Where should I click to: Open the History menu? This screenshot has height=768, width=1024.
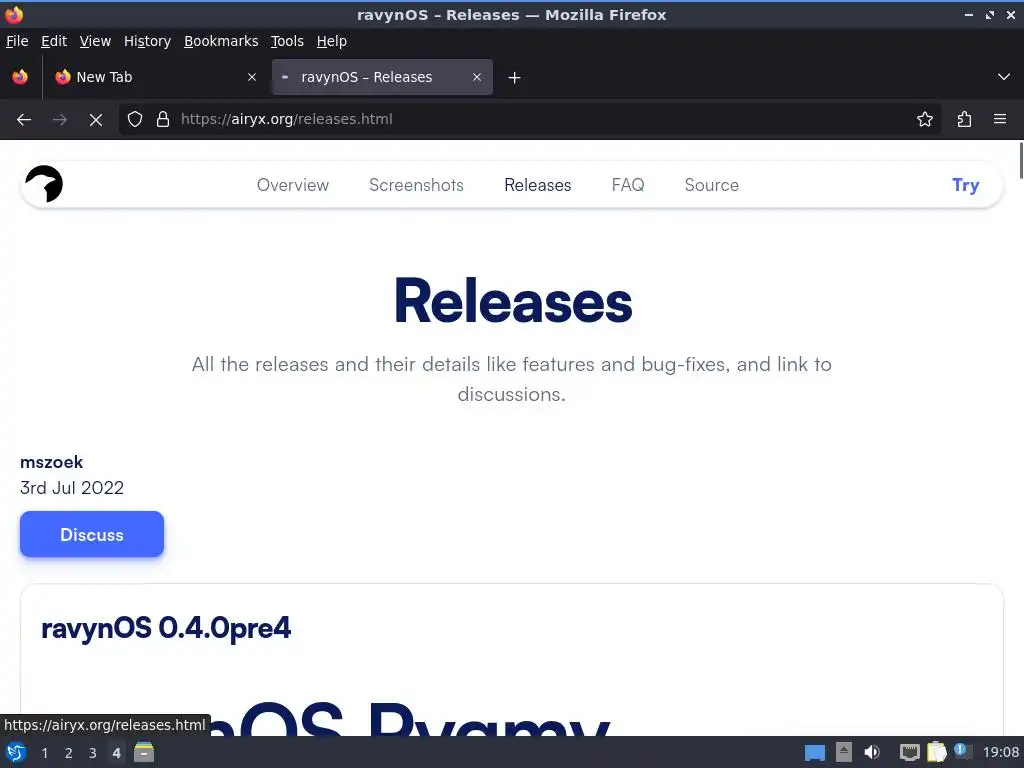[x=148, y=41]
